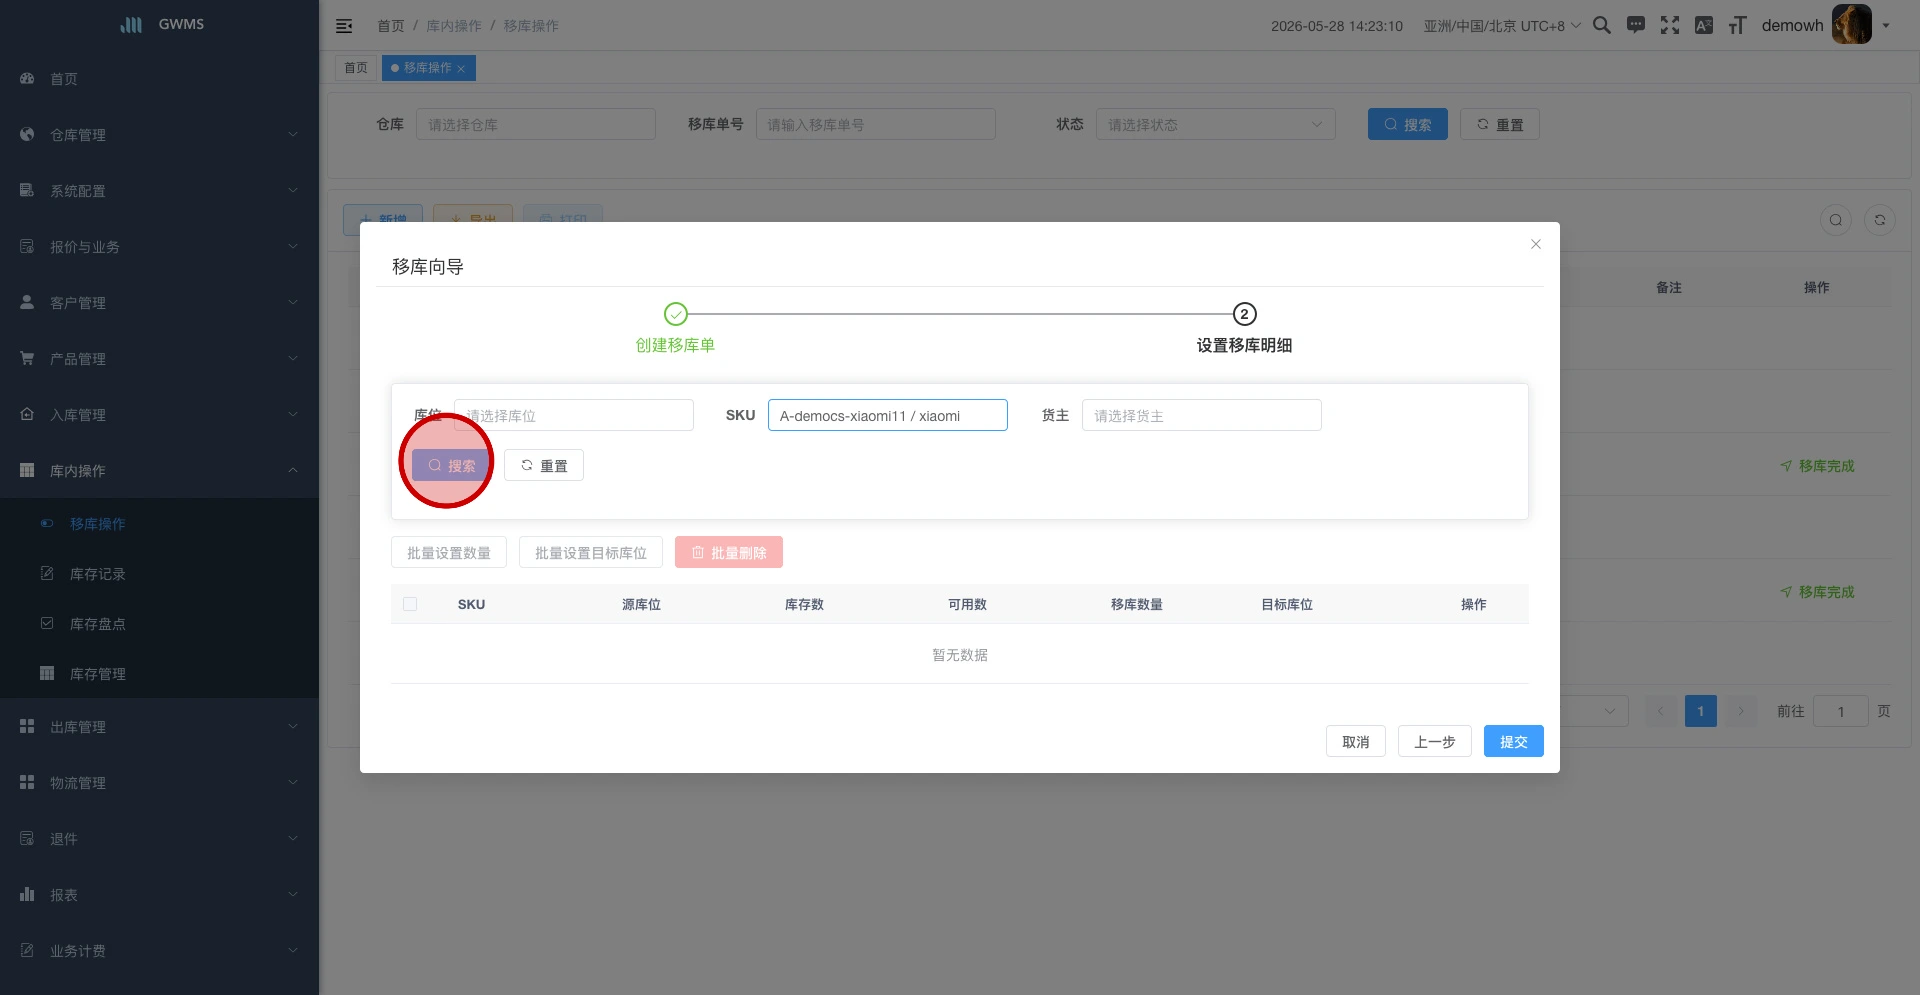Open the messages chat bubble icon

pyautogui.click(x=1636, y=25)
